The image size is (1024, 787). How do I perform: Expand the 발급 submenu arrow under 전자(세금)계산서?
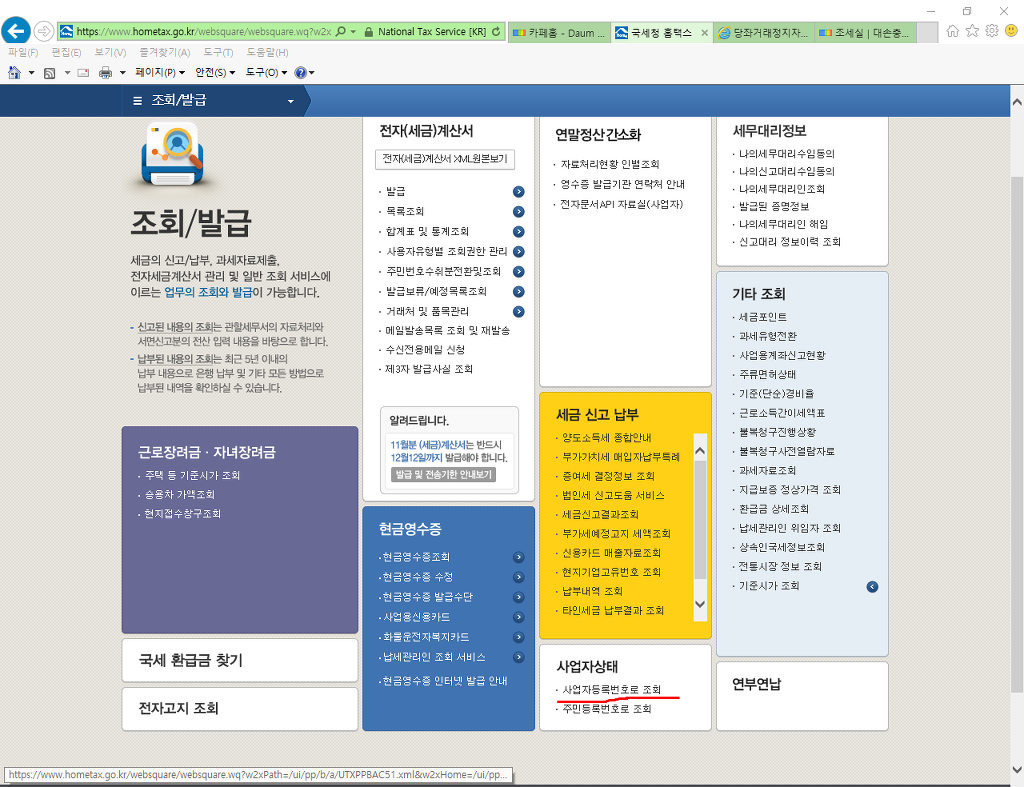(x=519, y=191)
